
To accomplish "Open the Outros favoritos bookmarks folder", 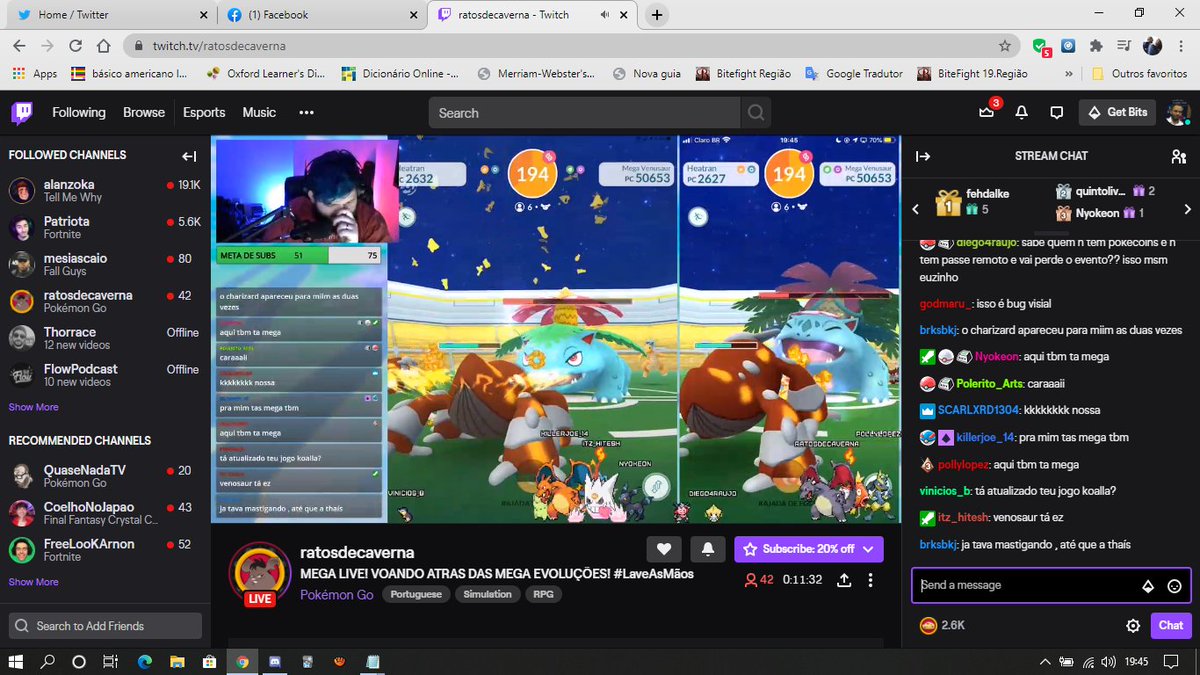I will pos(1139,74).
